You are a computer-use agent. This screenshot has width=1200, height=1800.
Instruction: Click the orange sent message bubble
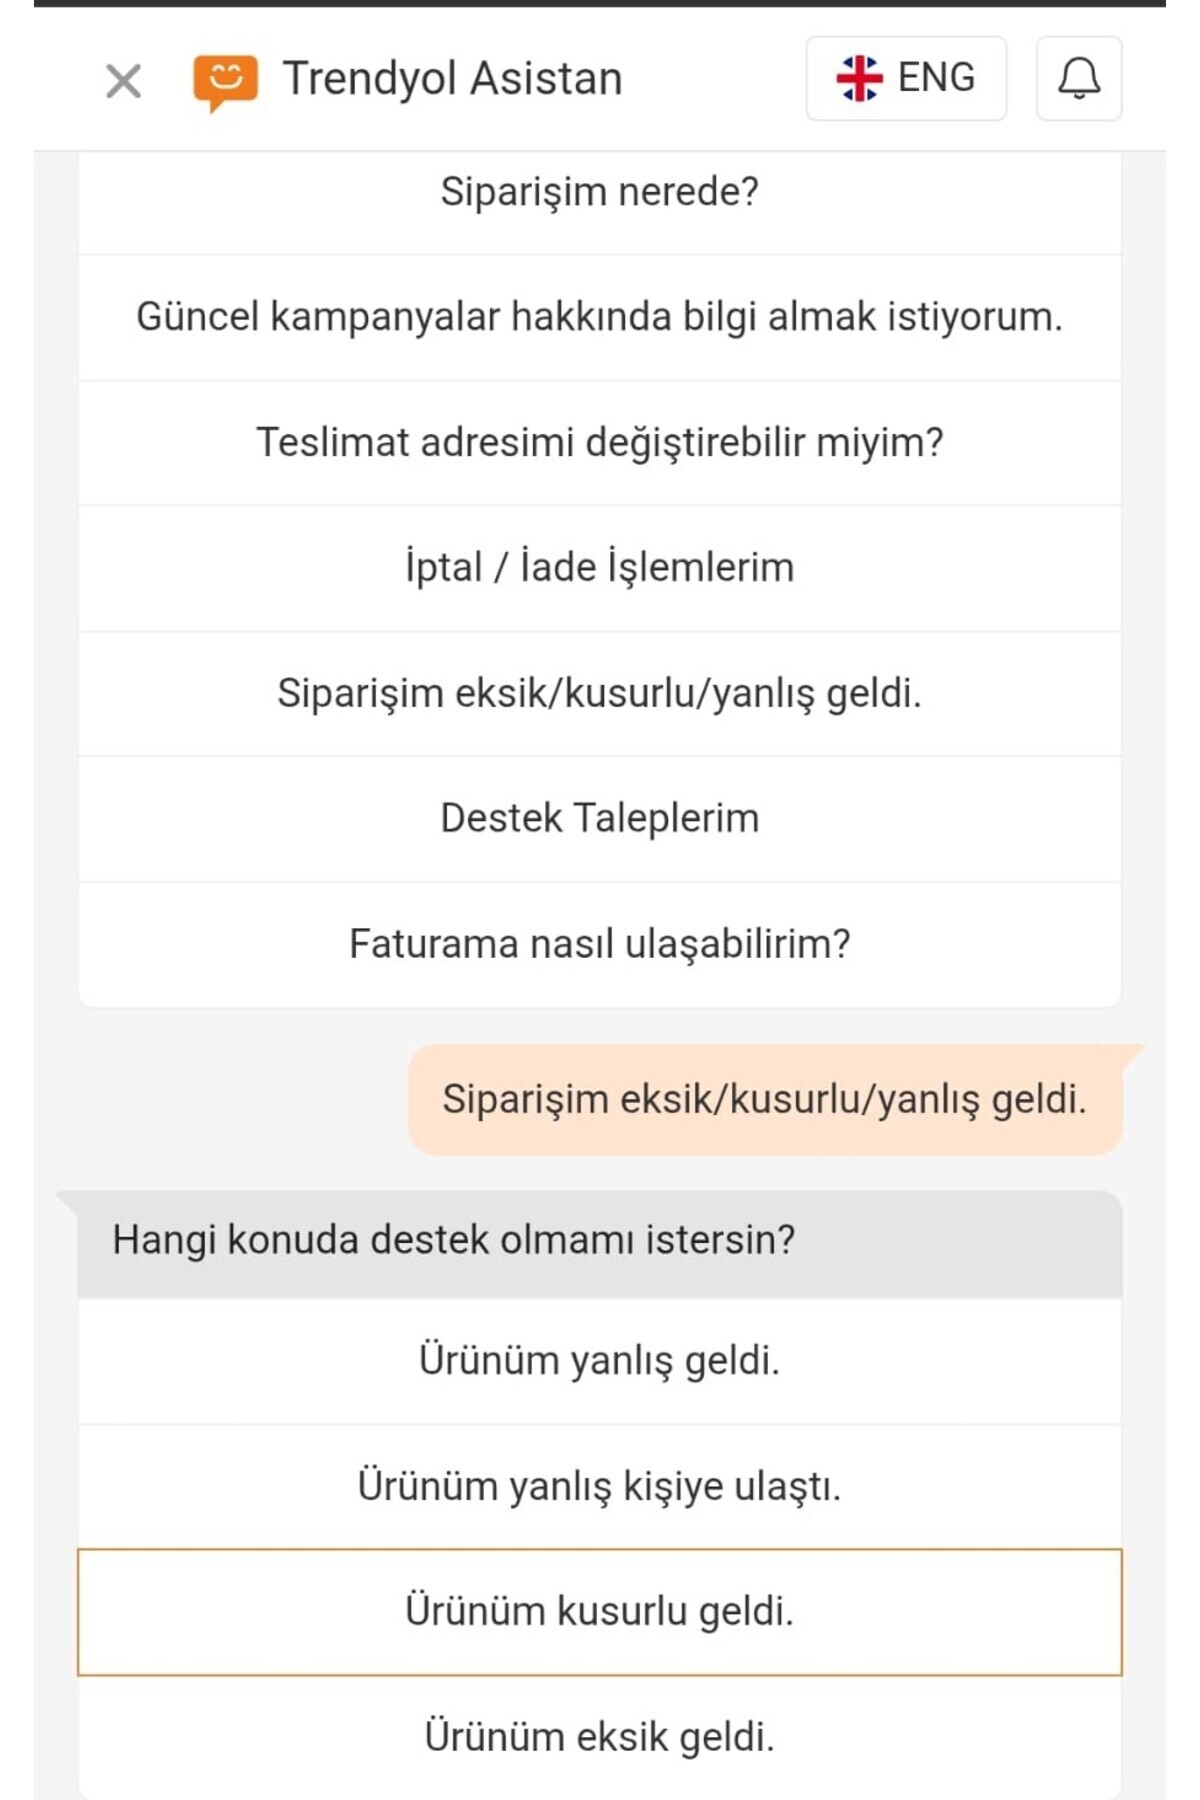coord(765,1099)
